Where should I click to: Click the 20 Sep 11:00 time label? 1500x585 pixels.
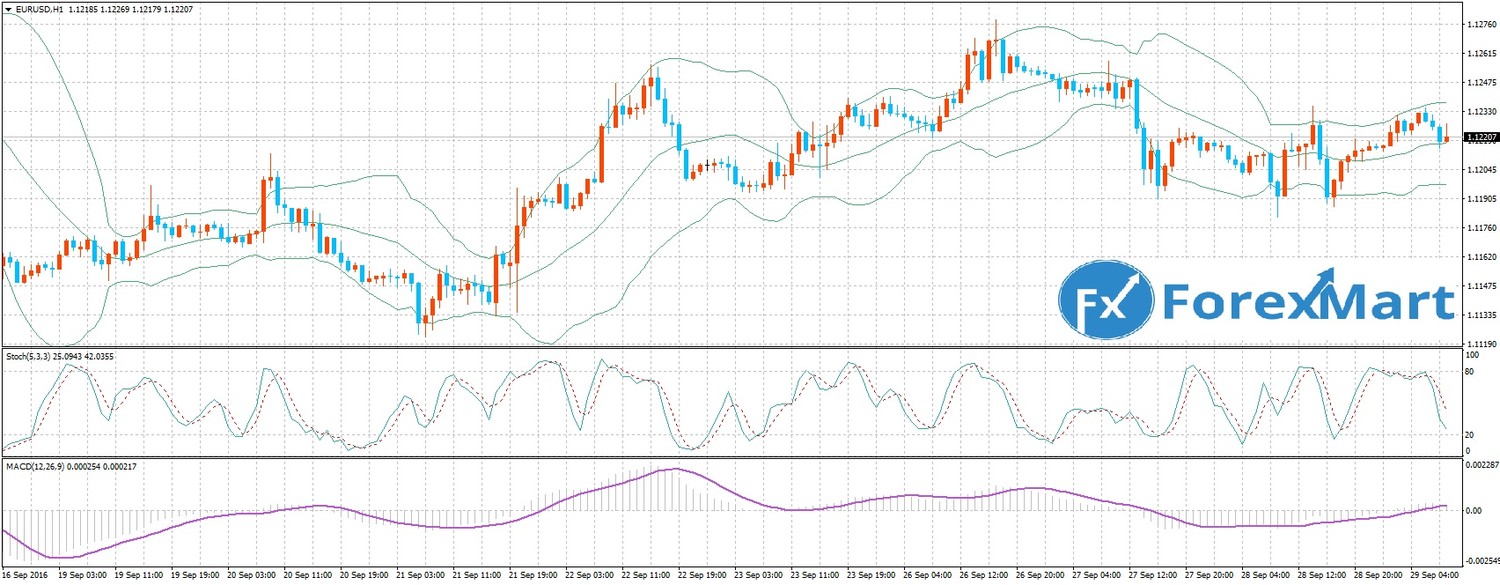[308, 578]
